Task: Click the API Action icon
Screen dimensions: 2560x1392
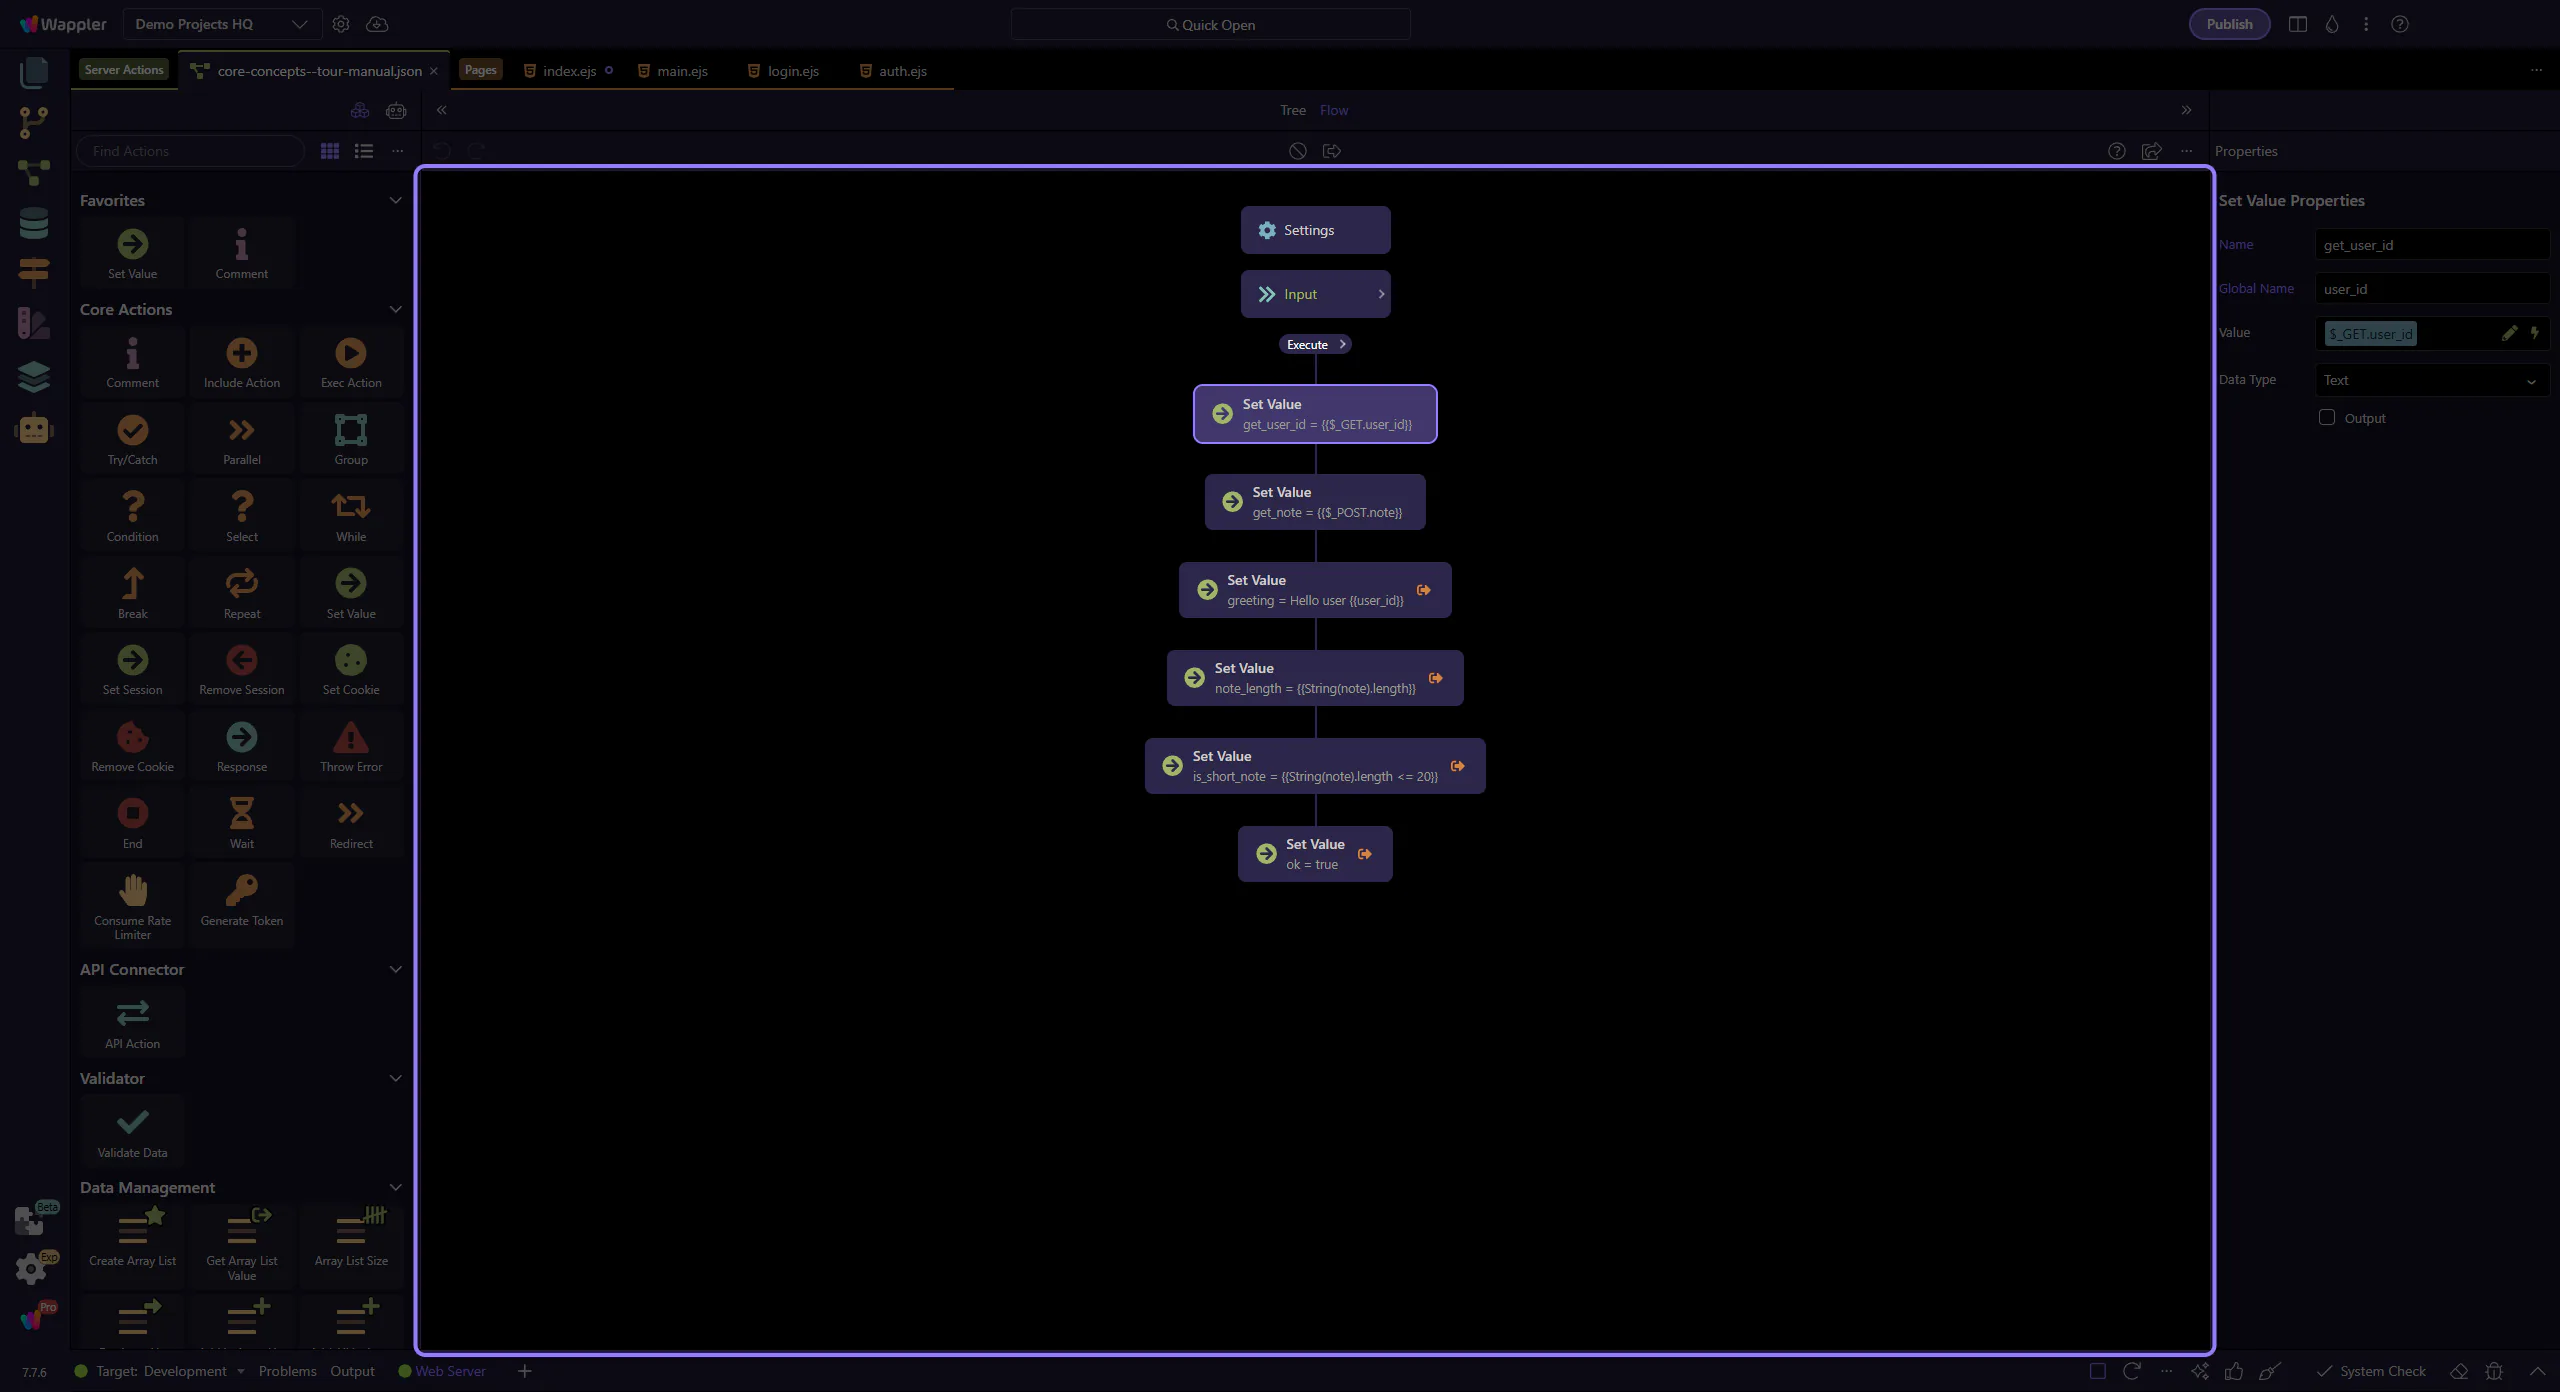Action: pos(132,1013)
